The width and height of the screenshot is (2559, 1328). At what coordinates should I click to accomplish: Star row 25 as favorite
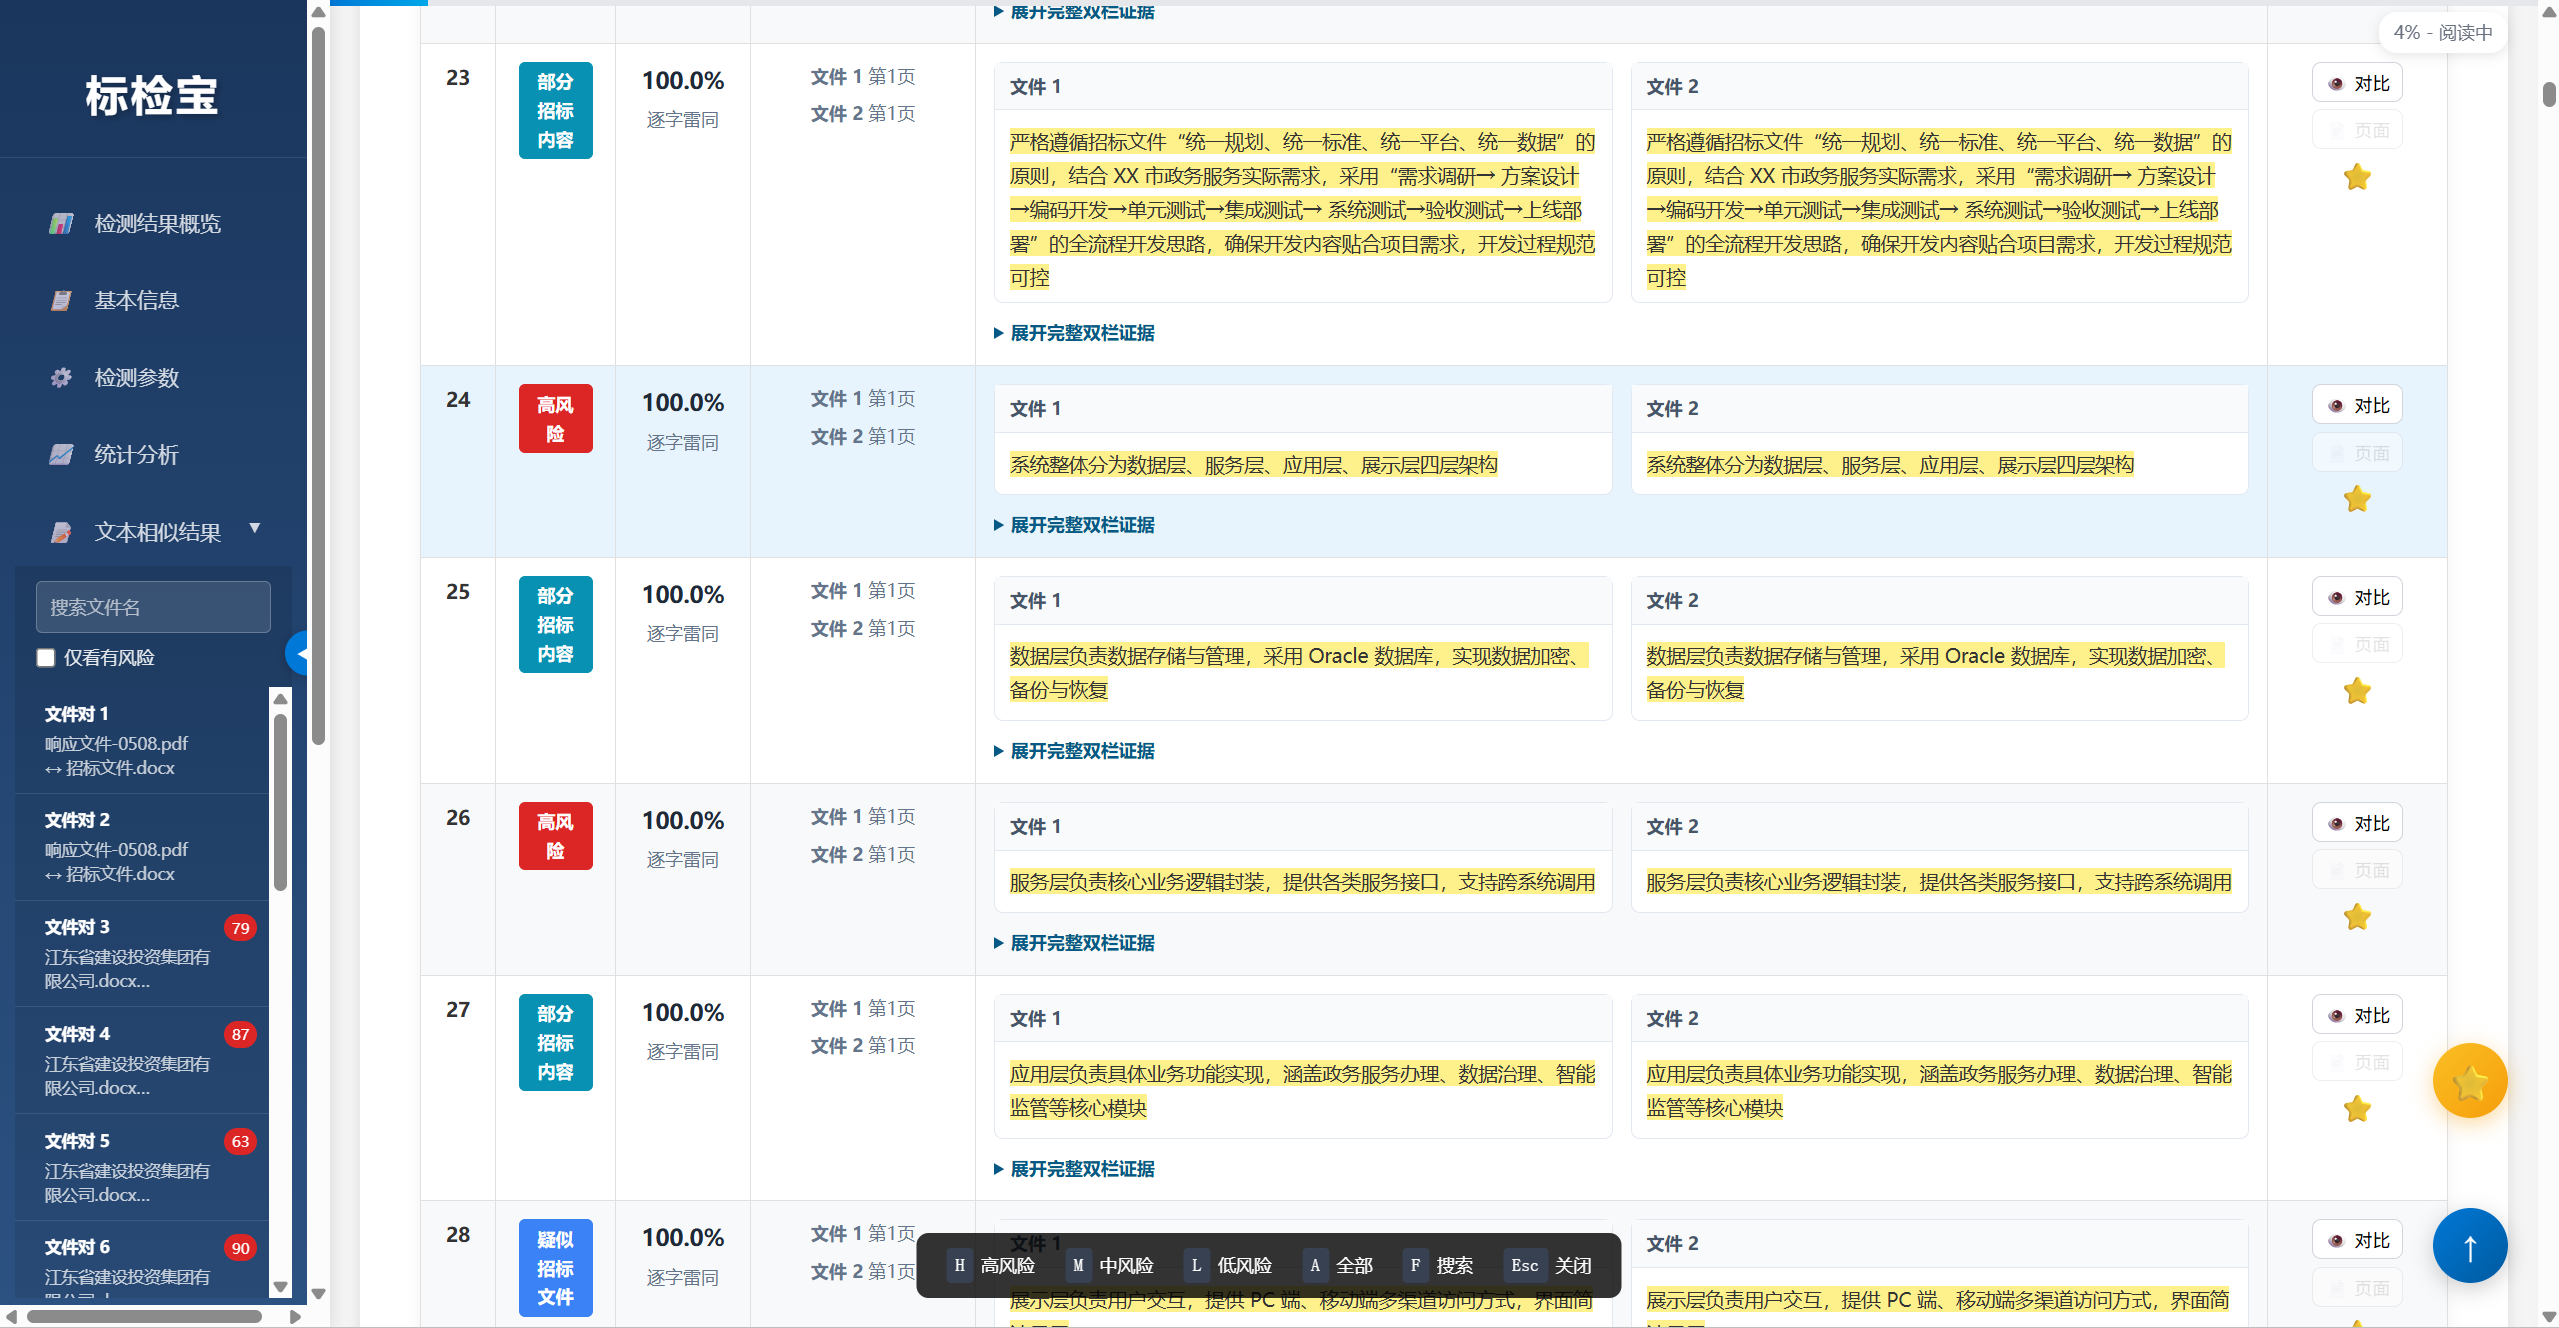click(2357, 691)
